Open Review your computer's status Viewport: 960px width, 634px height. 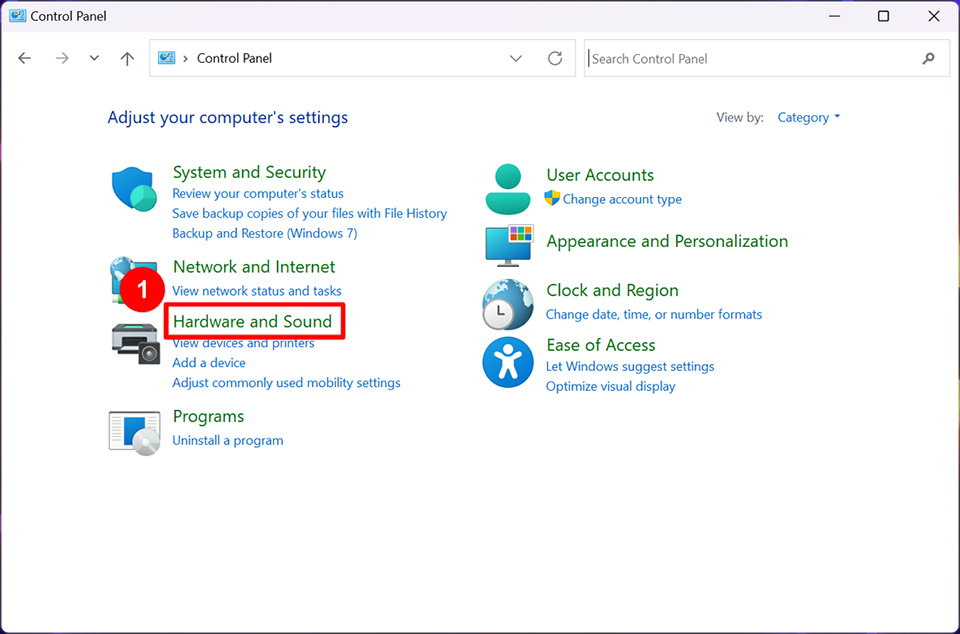[x=258, y=193]
